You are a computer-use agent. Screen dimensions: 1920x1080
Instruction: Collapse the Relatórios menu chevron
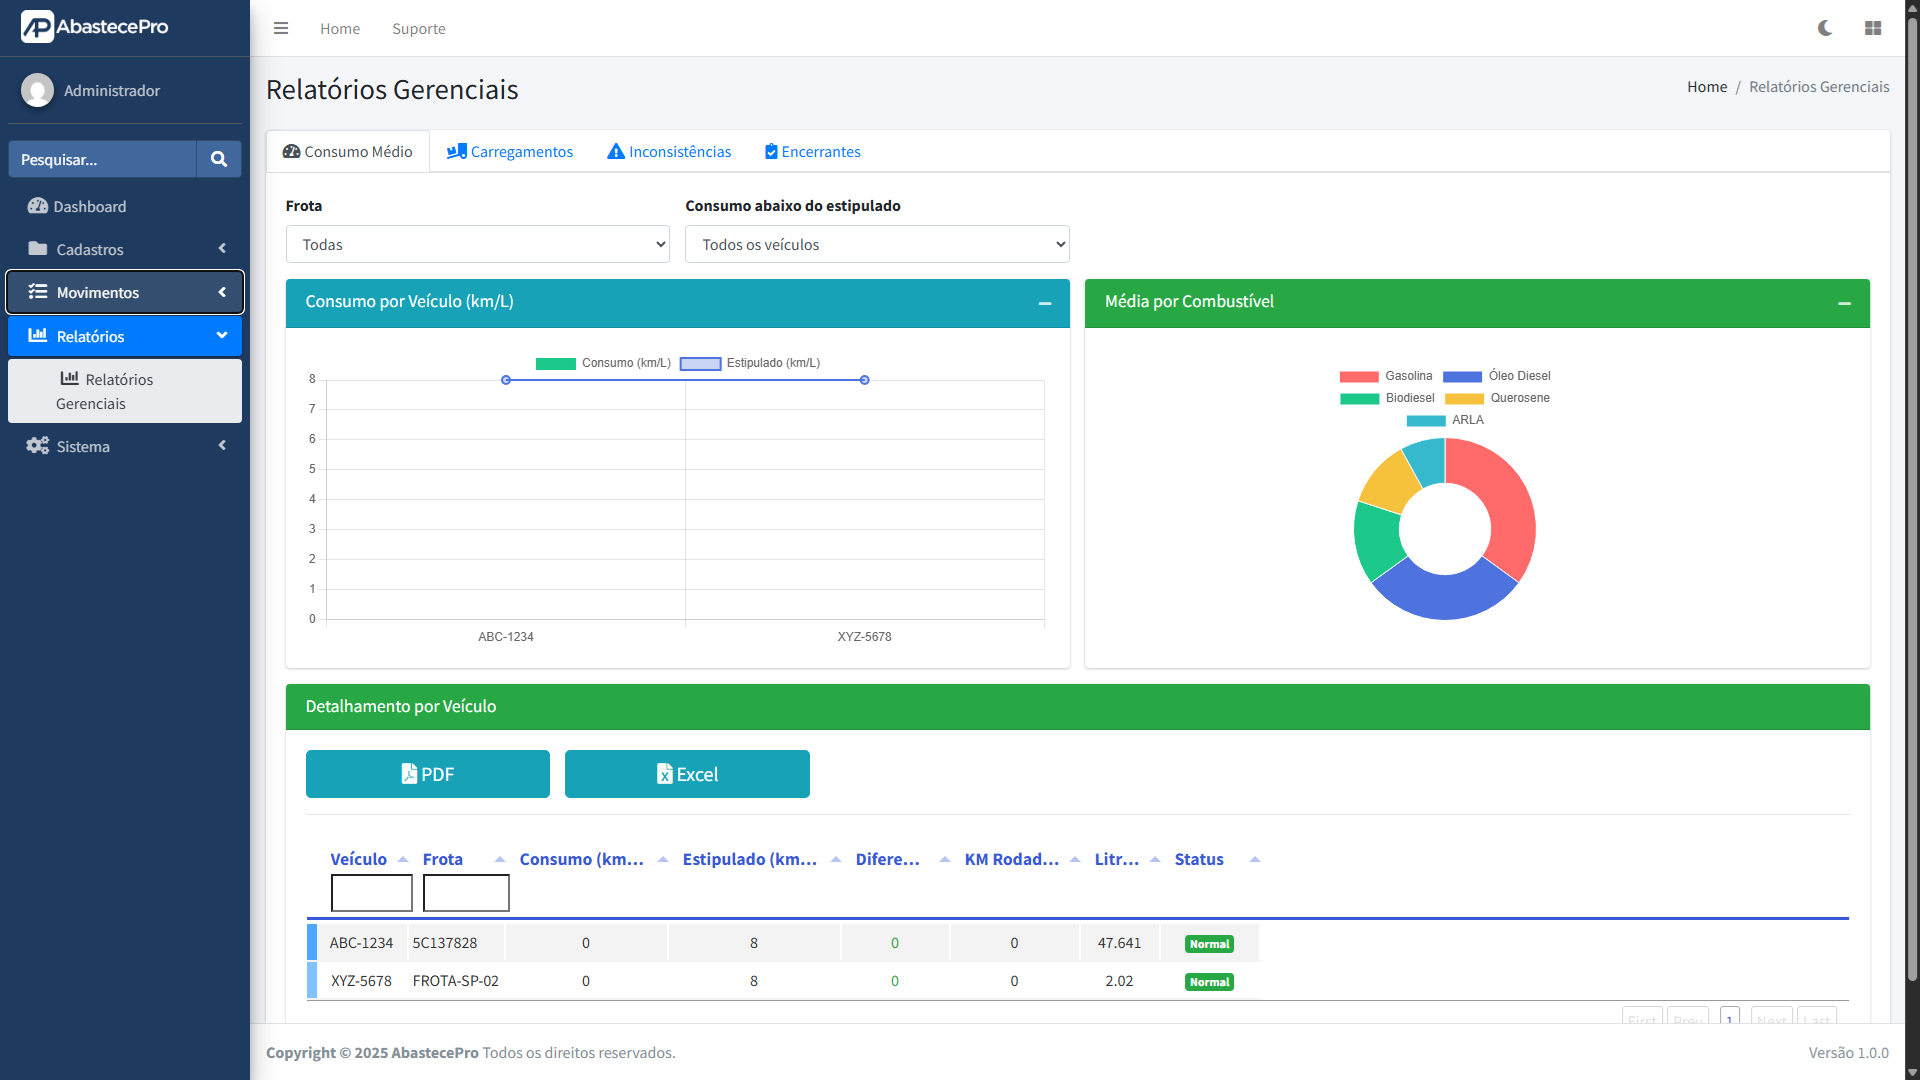click(x=222, y=336)
